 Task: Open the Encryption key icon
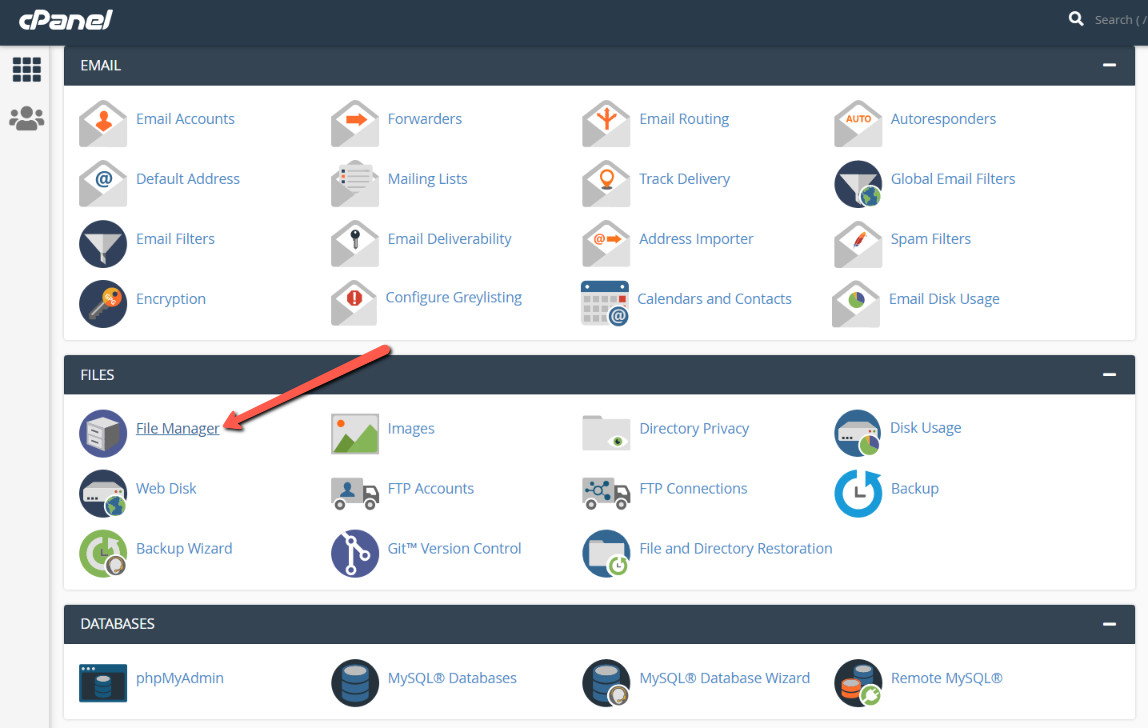pyautogui.click(x=103, y=304)
